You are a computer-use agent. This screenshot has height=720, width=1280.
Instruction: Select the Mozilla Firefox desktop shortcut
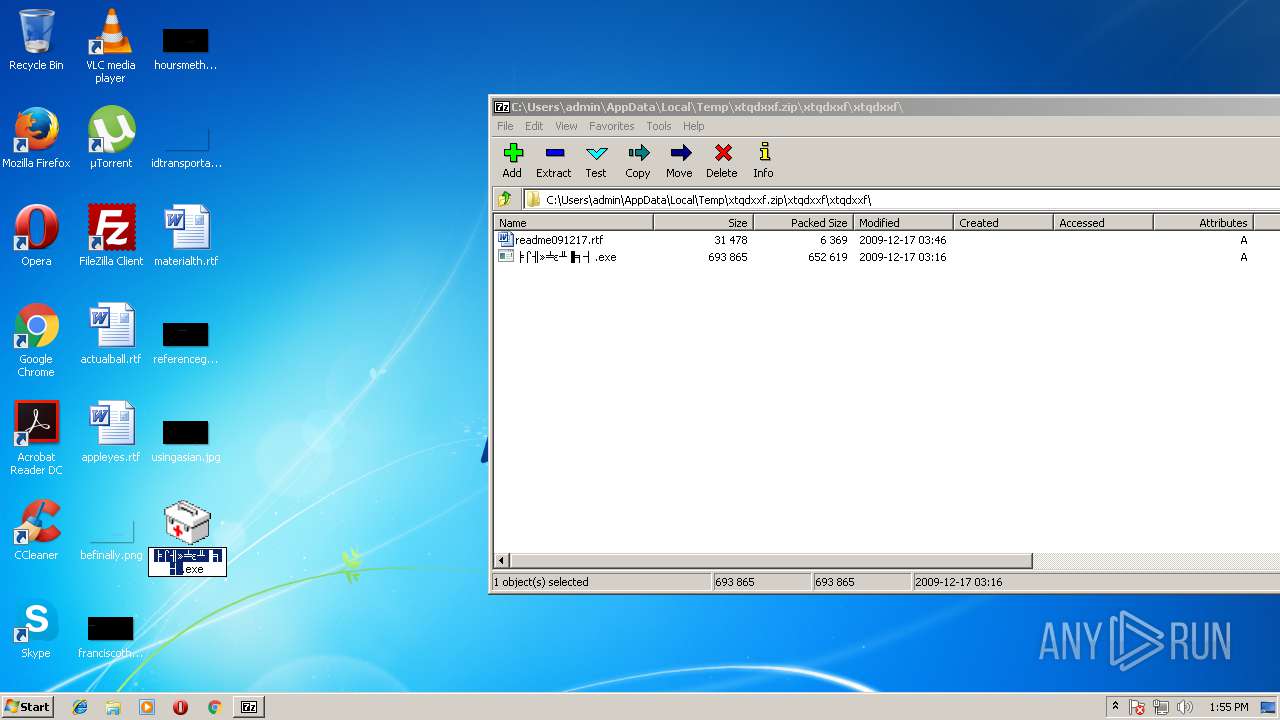pyautogui.click(x=36, y=138)
